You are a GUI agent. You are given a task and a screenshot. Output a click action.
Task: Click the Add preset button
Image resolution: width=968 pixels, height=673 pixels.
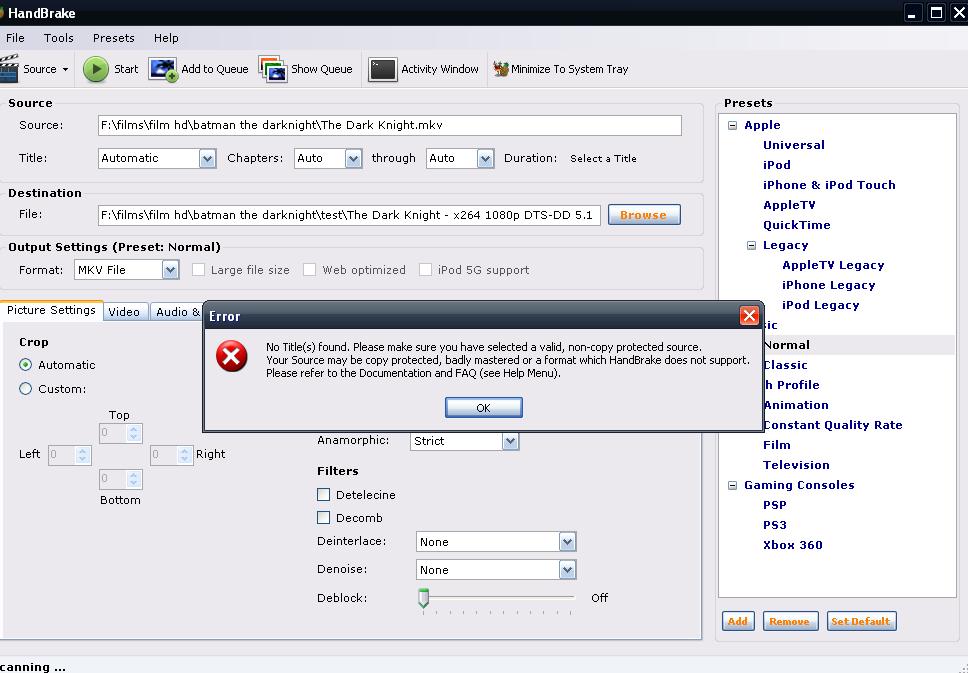[x=738, y=621]
